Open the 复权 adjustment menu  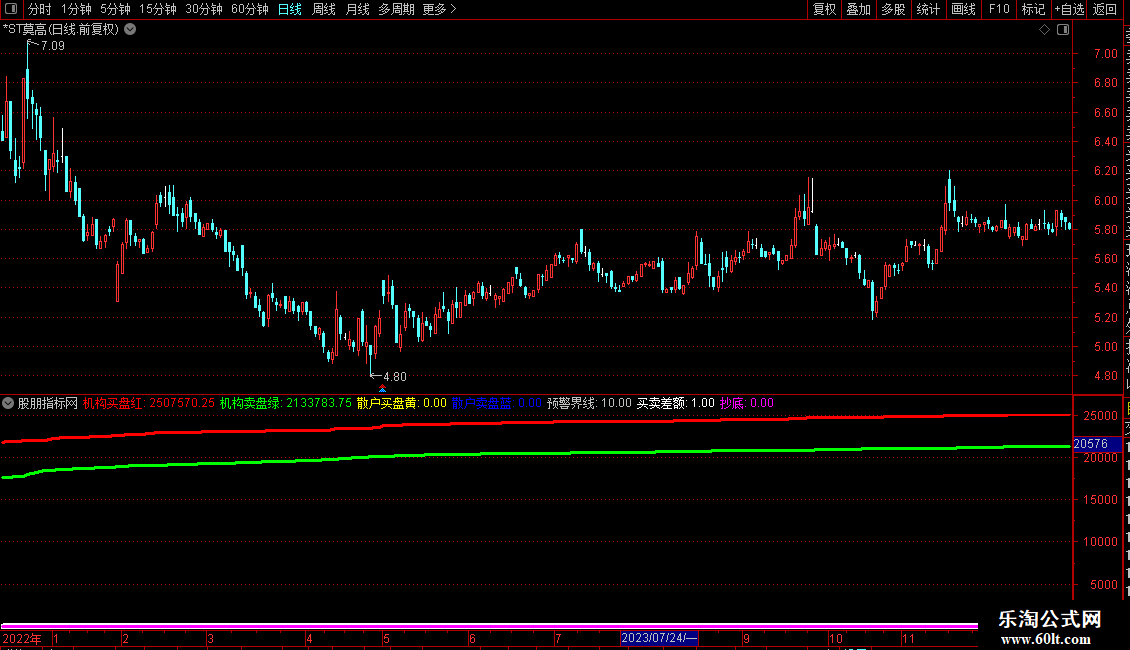(824, 9)
